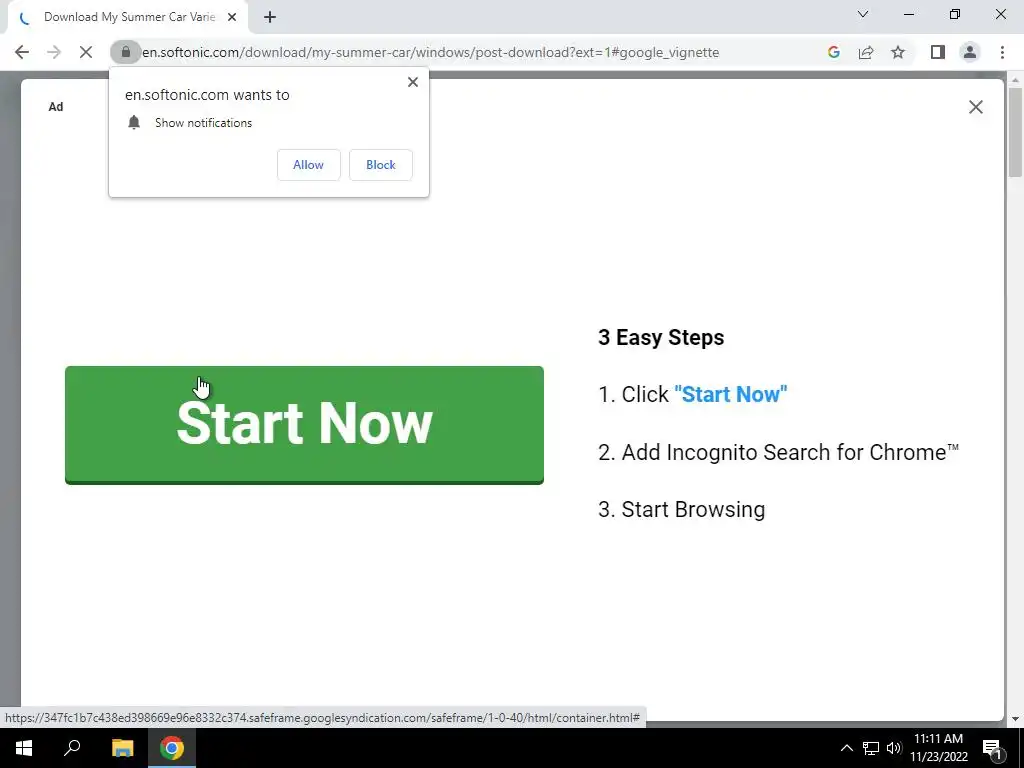This screenshot has height=768, width=1024.
Task: Open the Windows Start menu
Action: coord(24,748)
